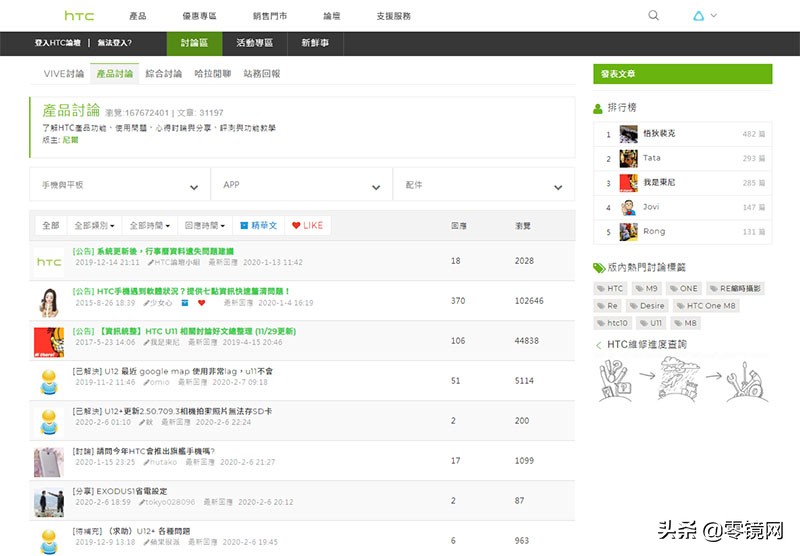800x556 pixels.
Task: Switch to 討論區 tab
Action: tap(194, 43)
